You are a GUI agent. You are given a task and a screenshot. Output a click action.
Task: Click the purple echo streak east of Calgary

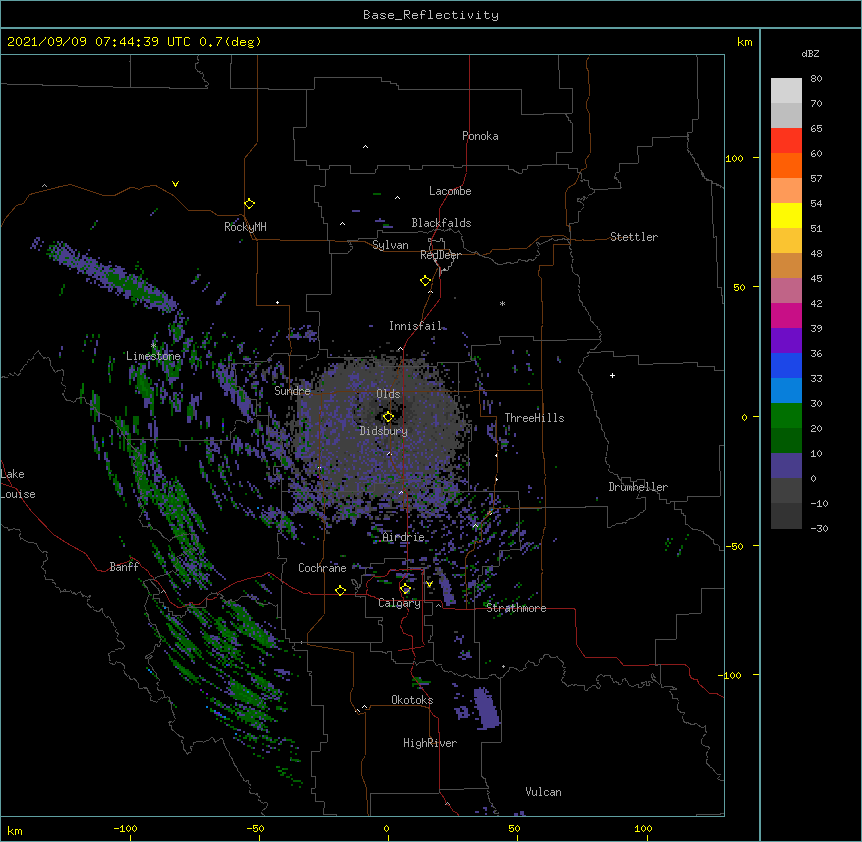pyautogui.click(x=447, y=589)
